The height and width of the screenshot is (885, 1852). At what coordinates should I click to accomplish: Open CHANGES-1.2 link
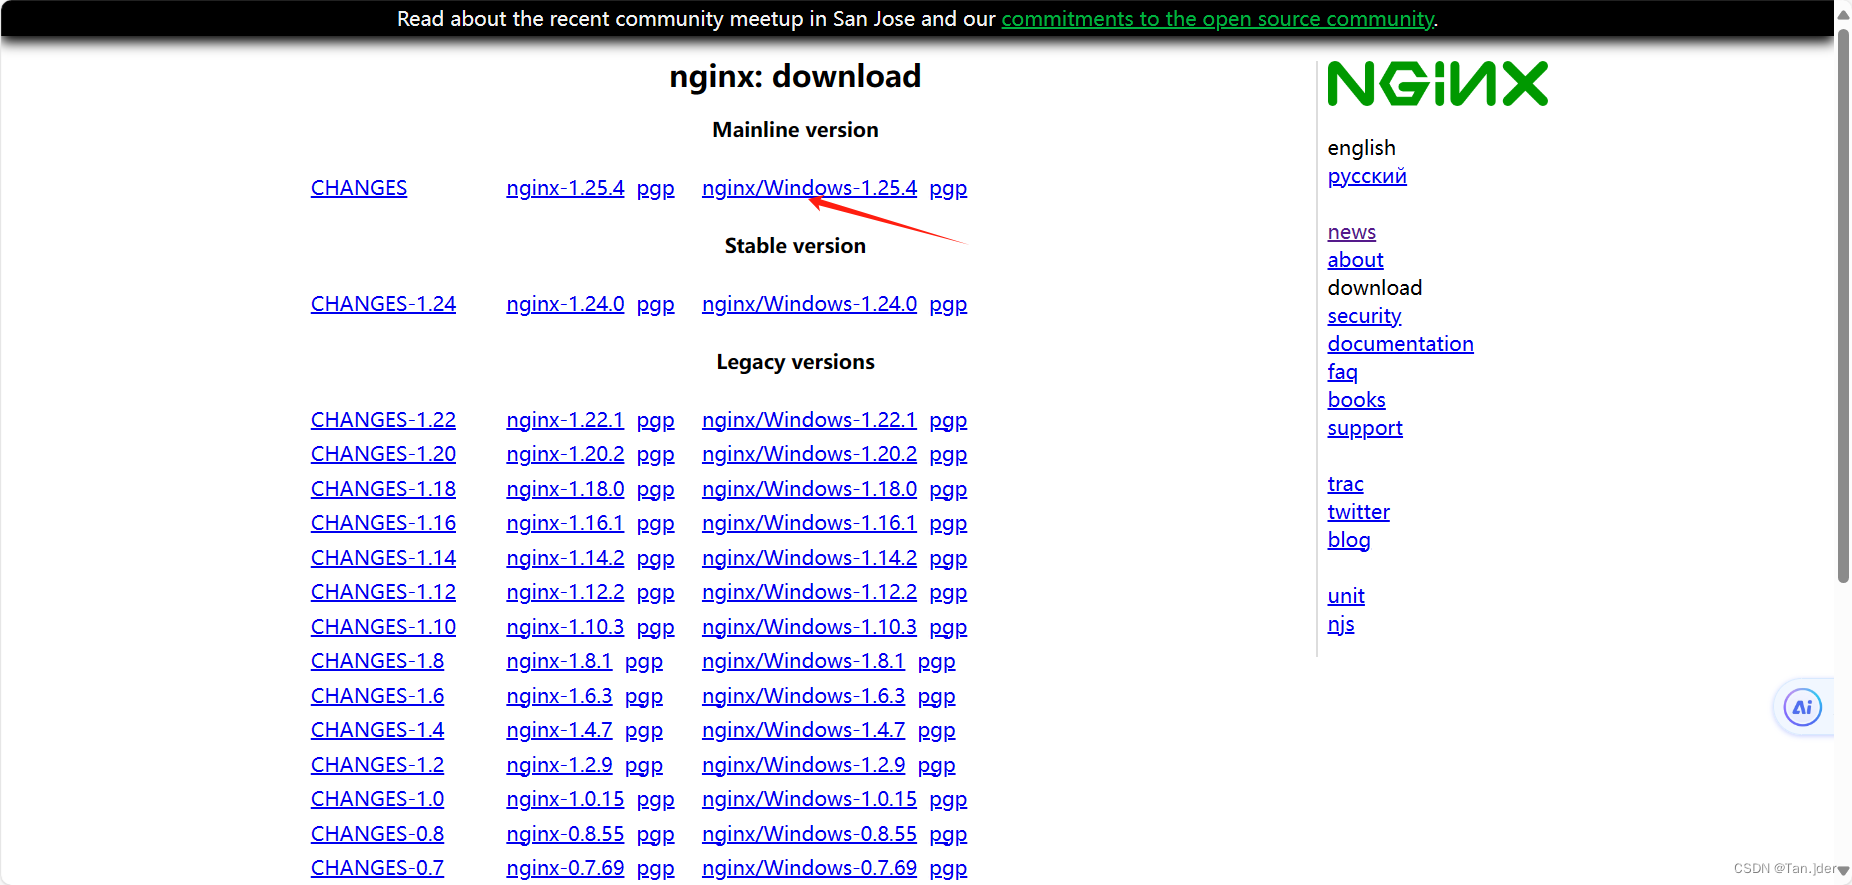377,765
